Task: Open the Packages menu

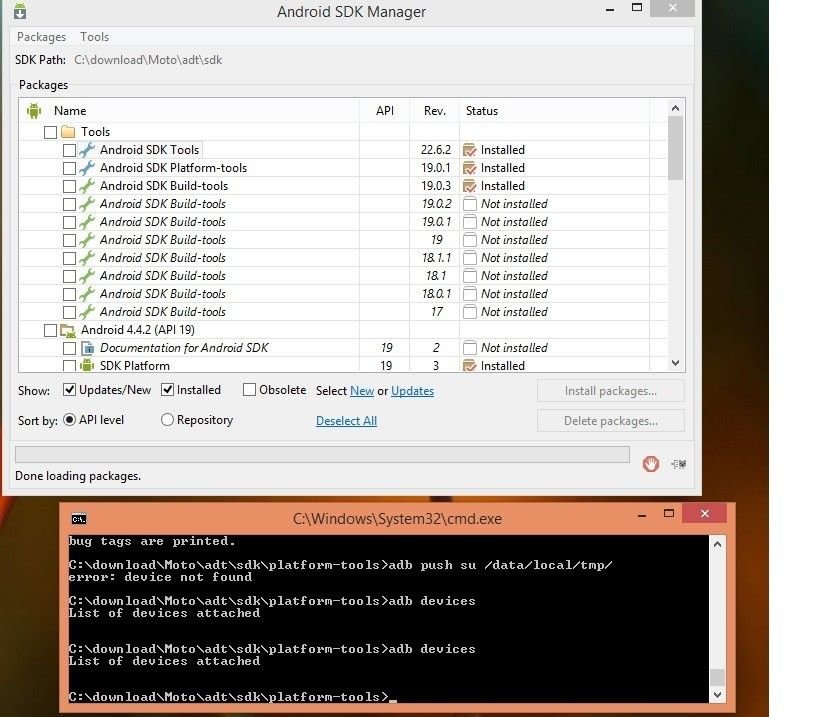Action: coord(41,37)
